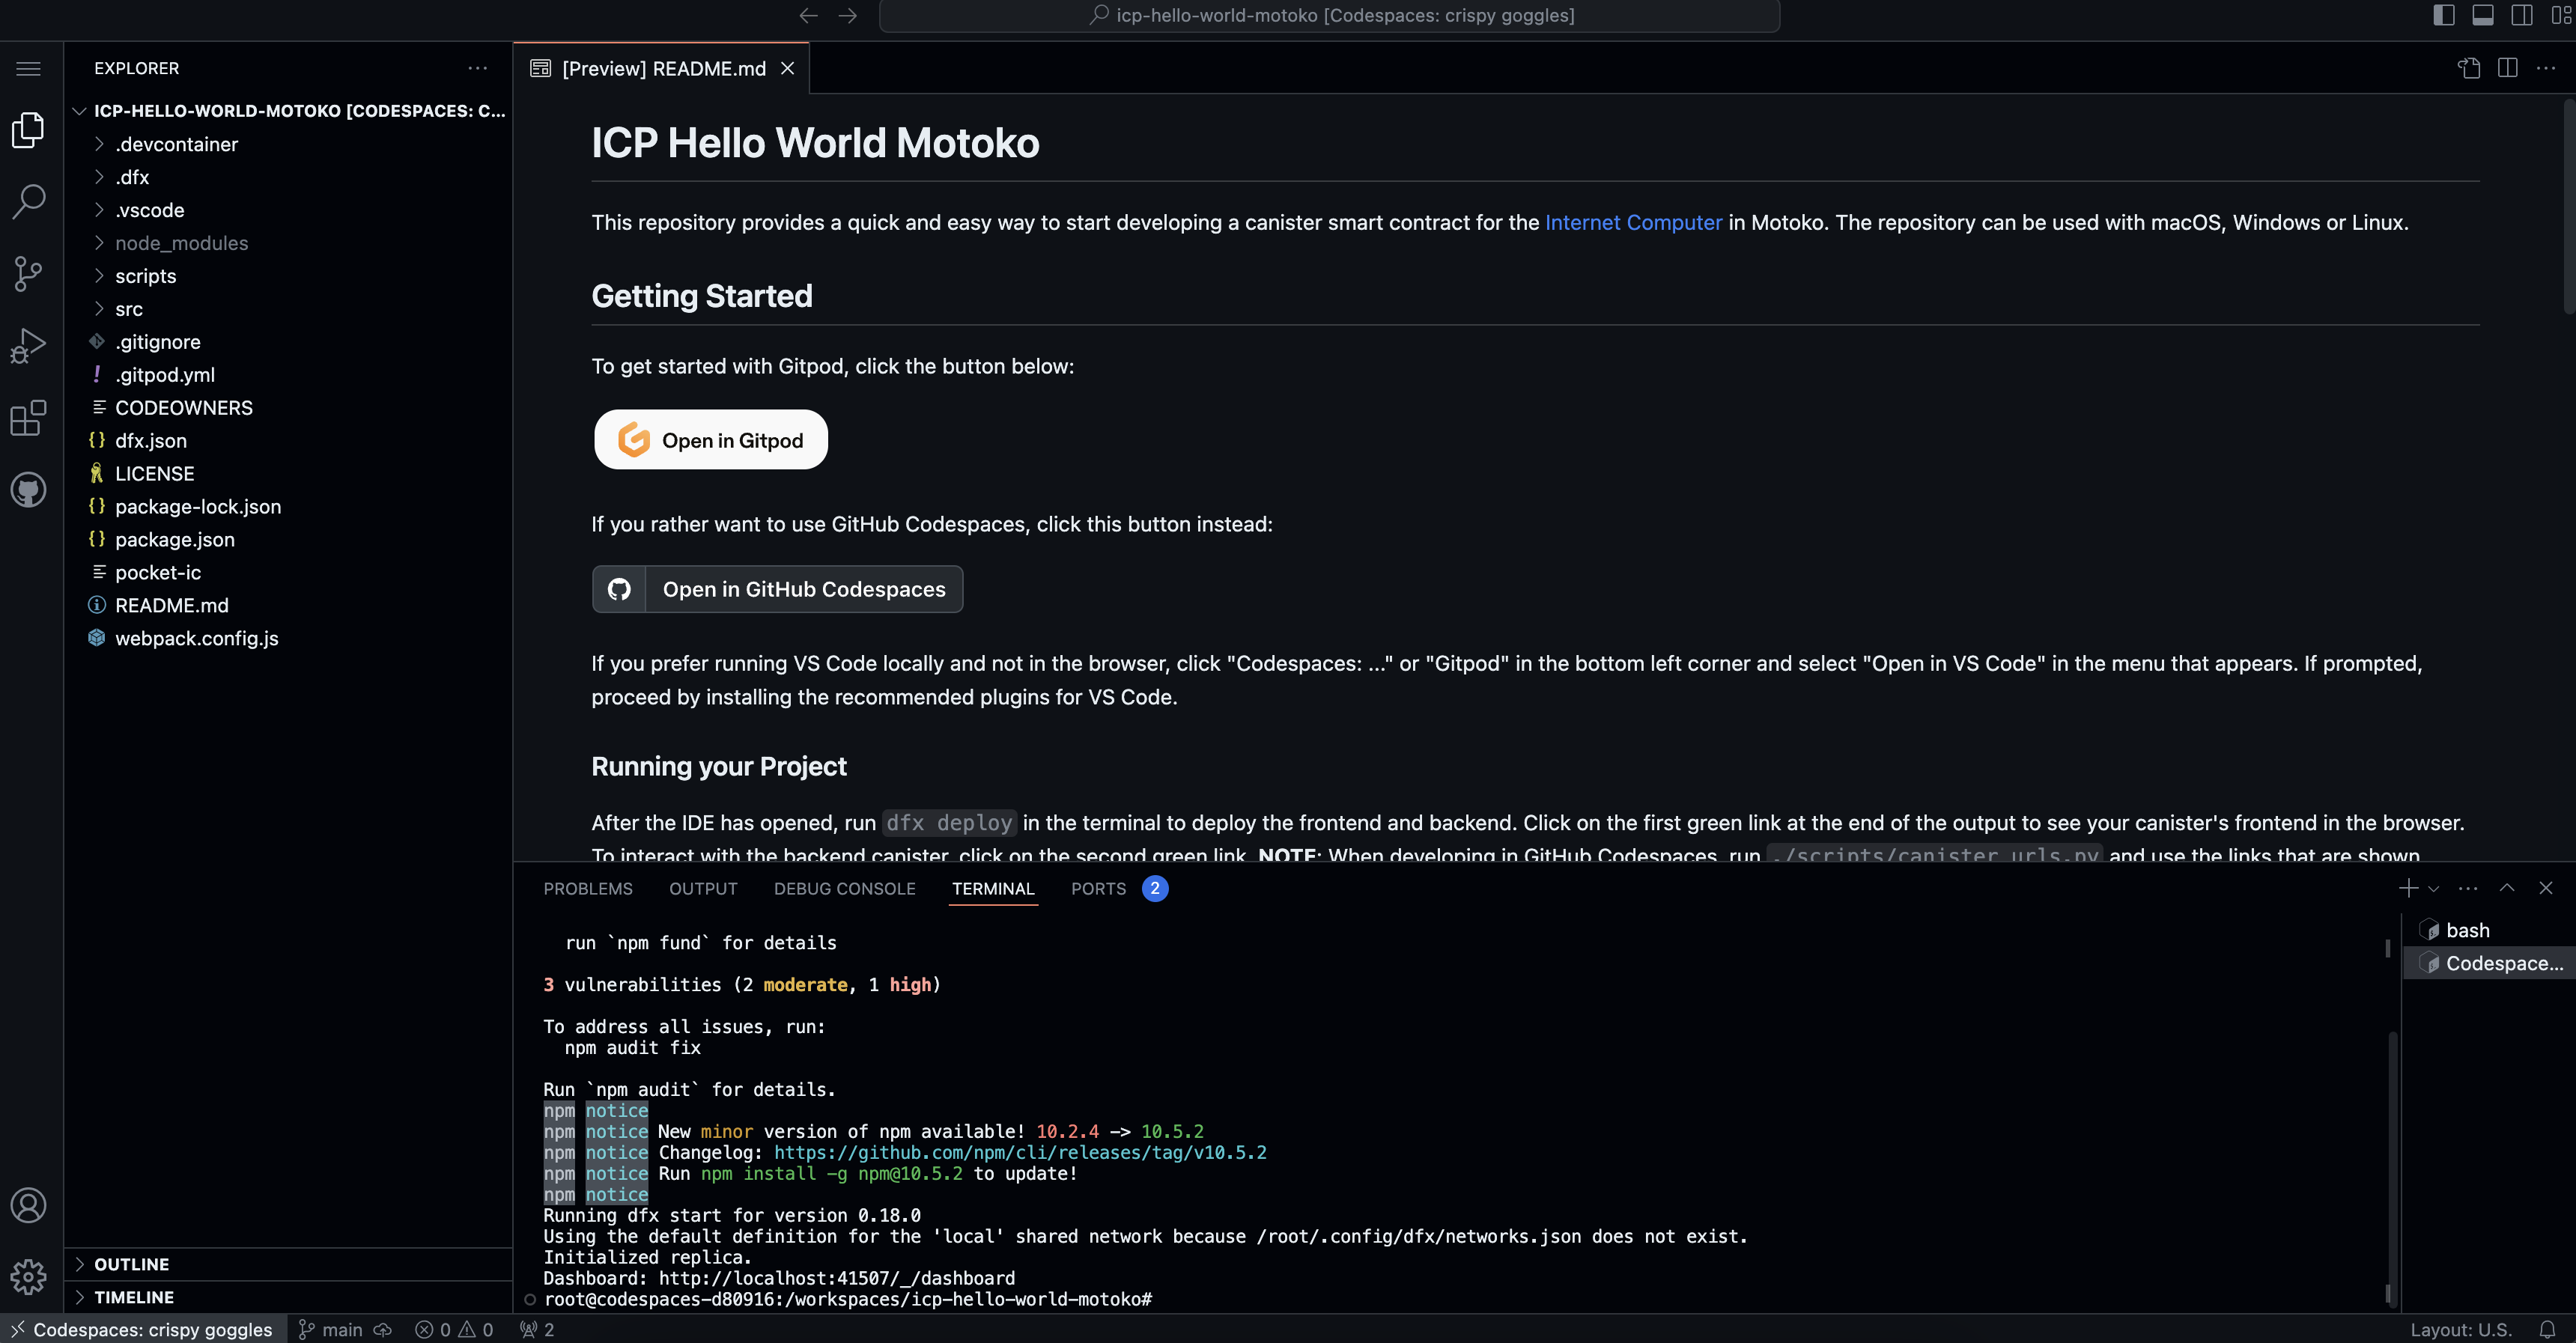Image resolution: width=2576 pixels, height=1343 pixels.
Task: Open the Extensions view icon
Action: pyautogui.click(x=29, y=417)
